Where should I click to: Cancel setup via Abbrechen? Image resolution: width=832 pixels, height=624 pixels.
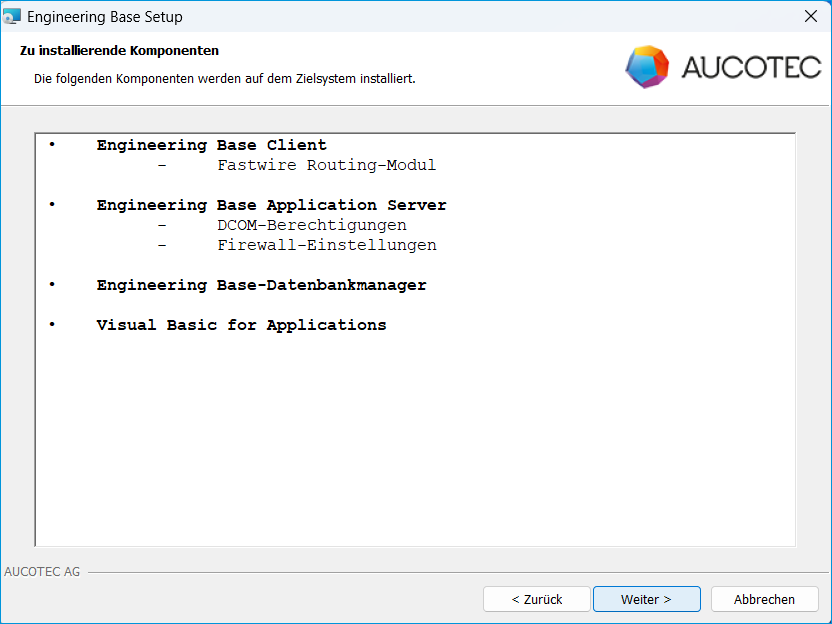tap(764, 599)
